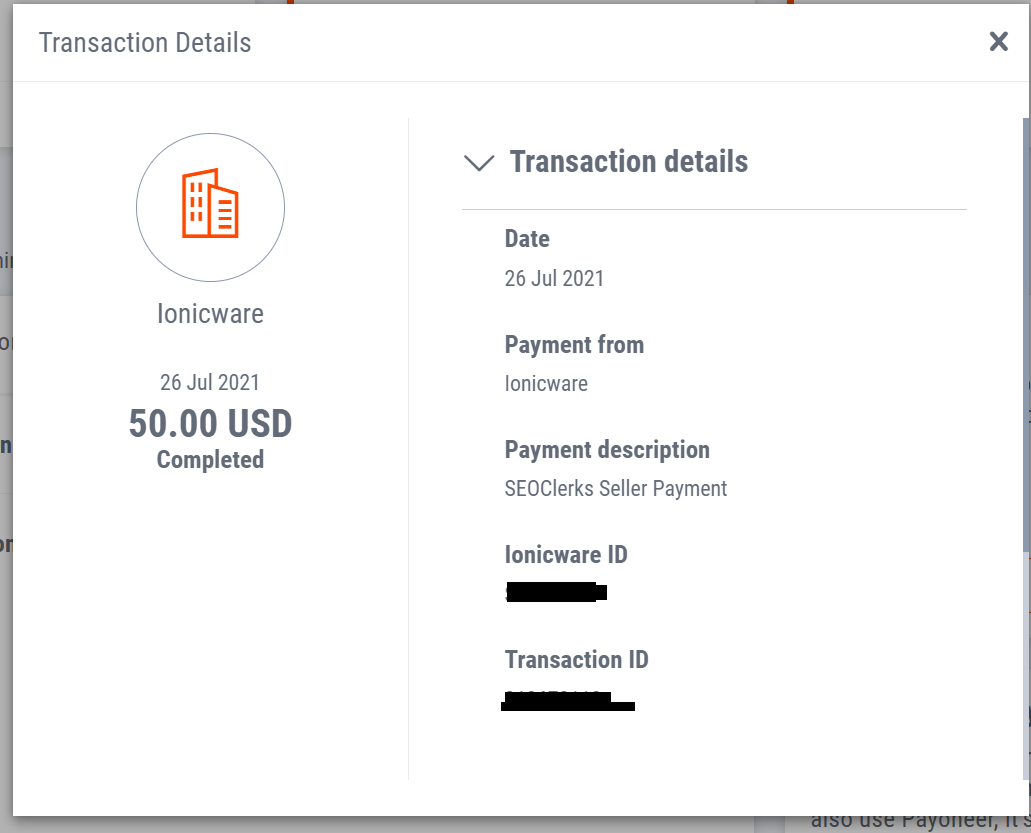This screenshot has width=1031, height=833.
Task: Collapse the Transaction details chevron
Action: point(480,163)
